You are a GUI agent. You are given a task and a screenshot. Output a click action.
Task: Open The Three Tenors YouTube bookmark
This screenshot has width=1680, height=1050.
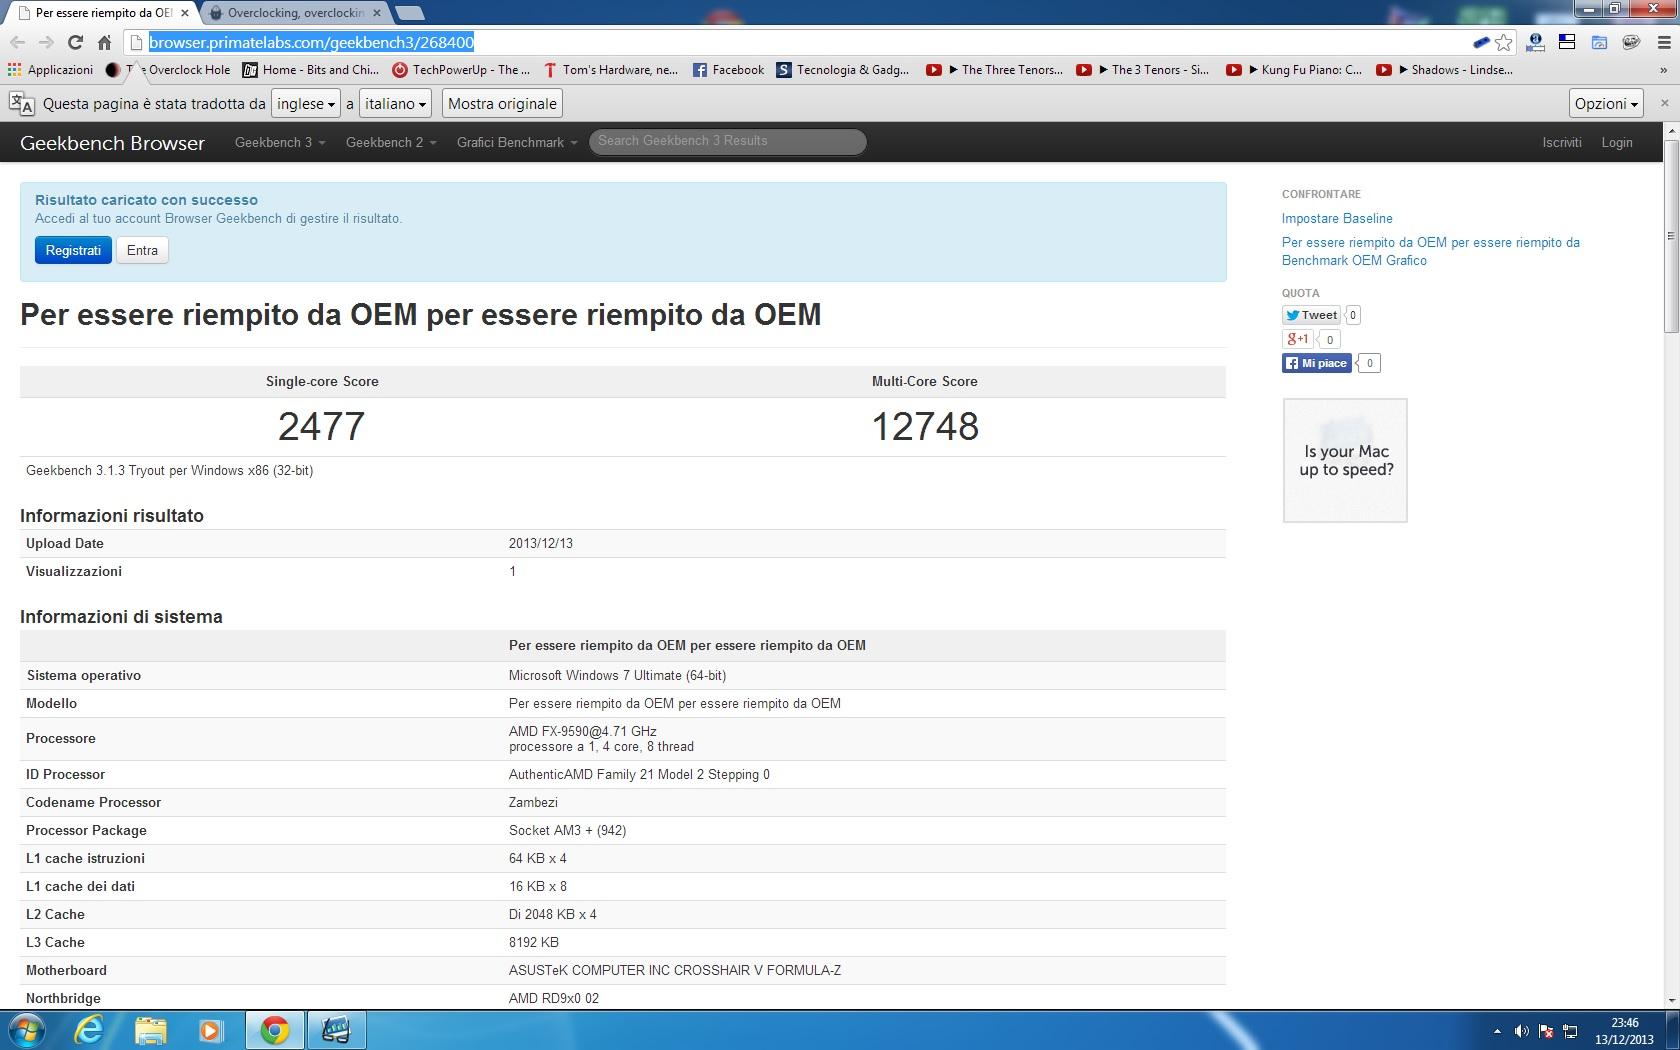tap(994, 70)
